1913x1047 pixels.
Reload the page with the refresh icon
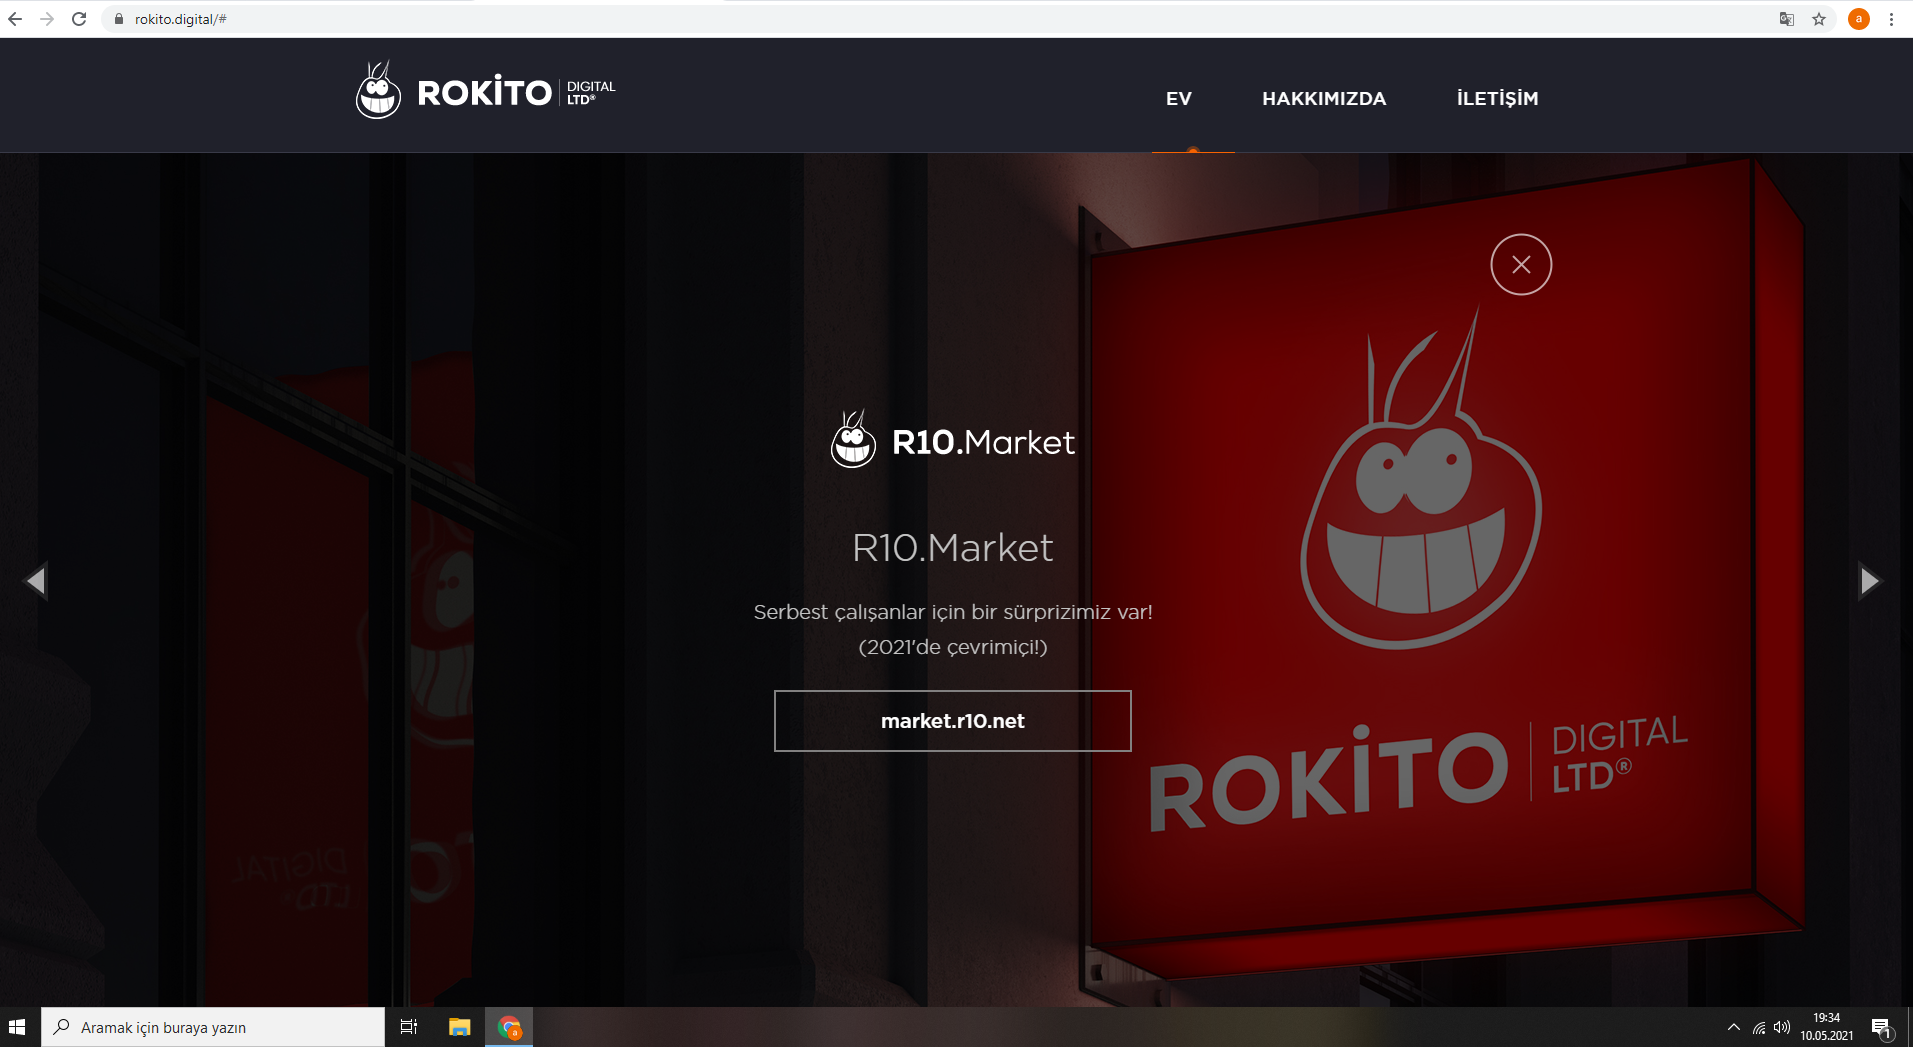[79, 19]
